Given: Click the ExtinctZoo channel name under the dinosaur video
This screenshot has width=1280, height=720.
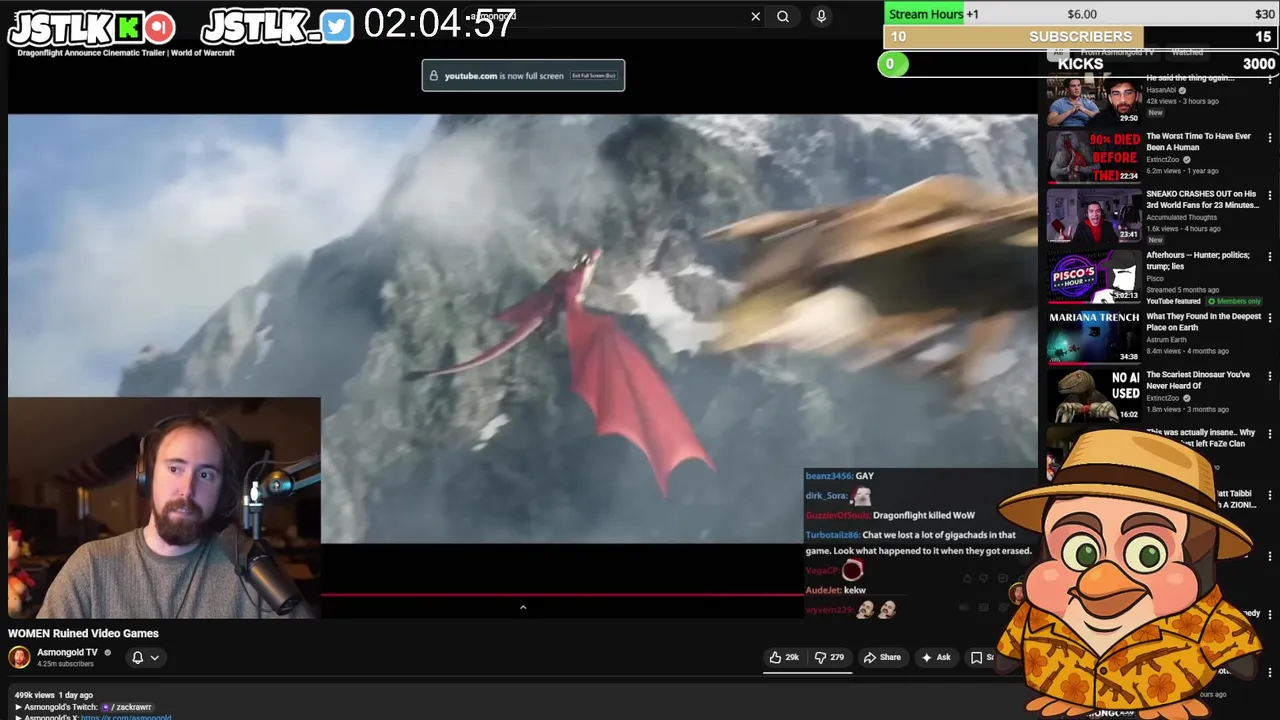Looking at the screenshot, I should [x=1162, y=398].
